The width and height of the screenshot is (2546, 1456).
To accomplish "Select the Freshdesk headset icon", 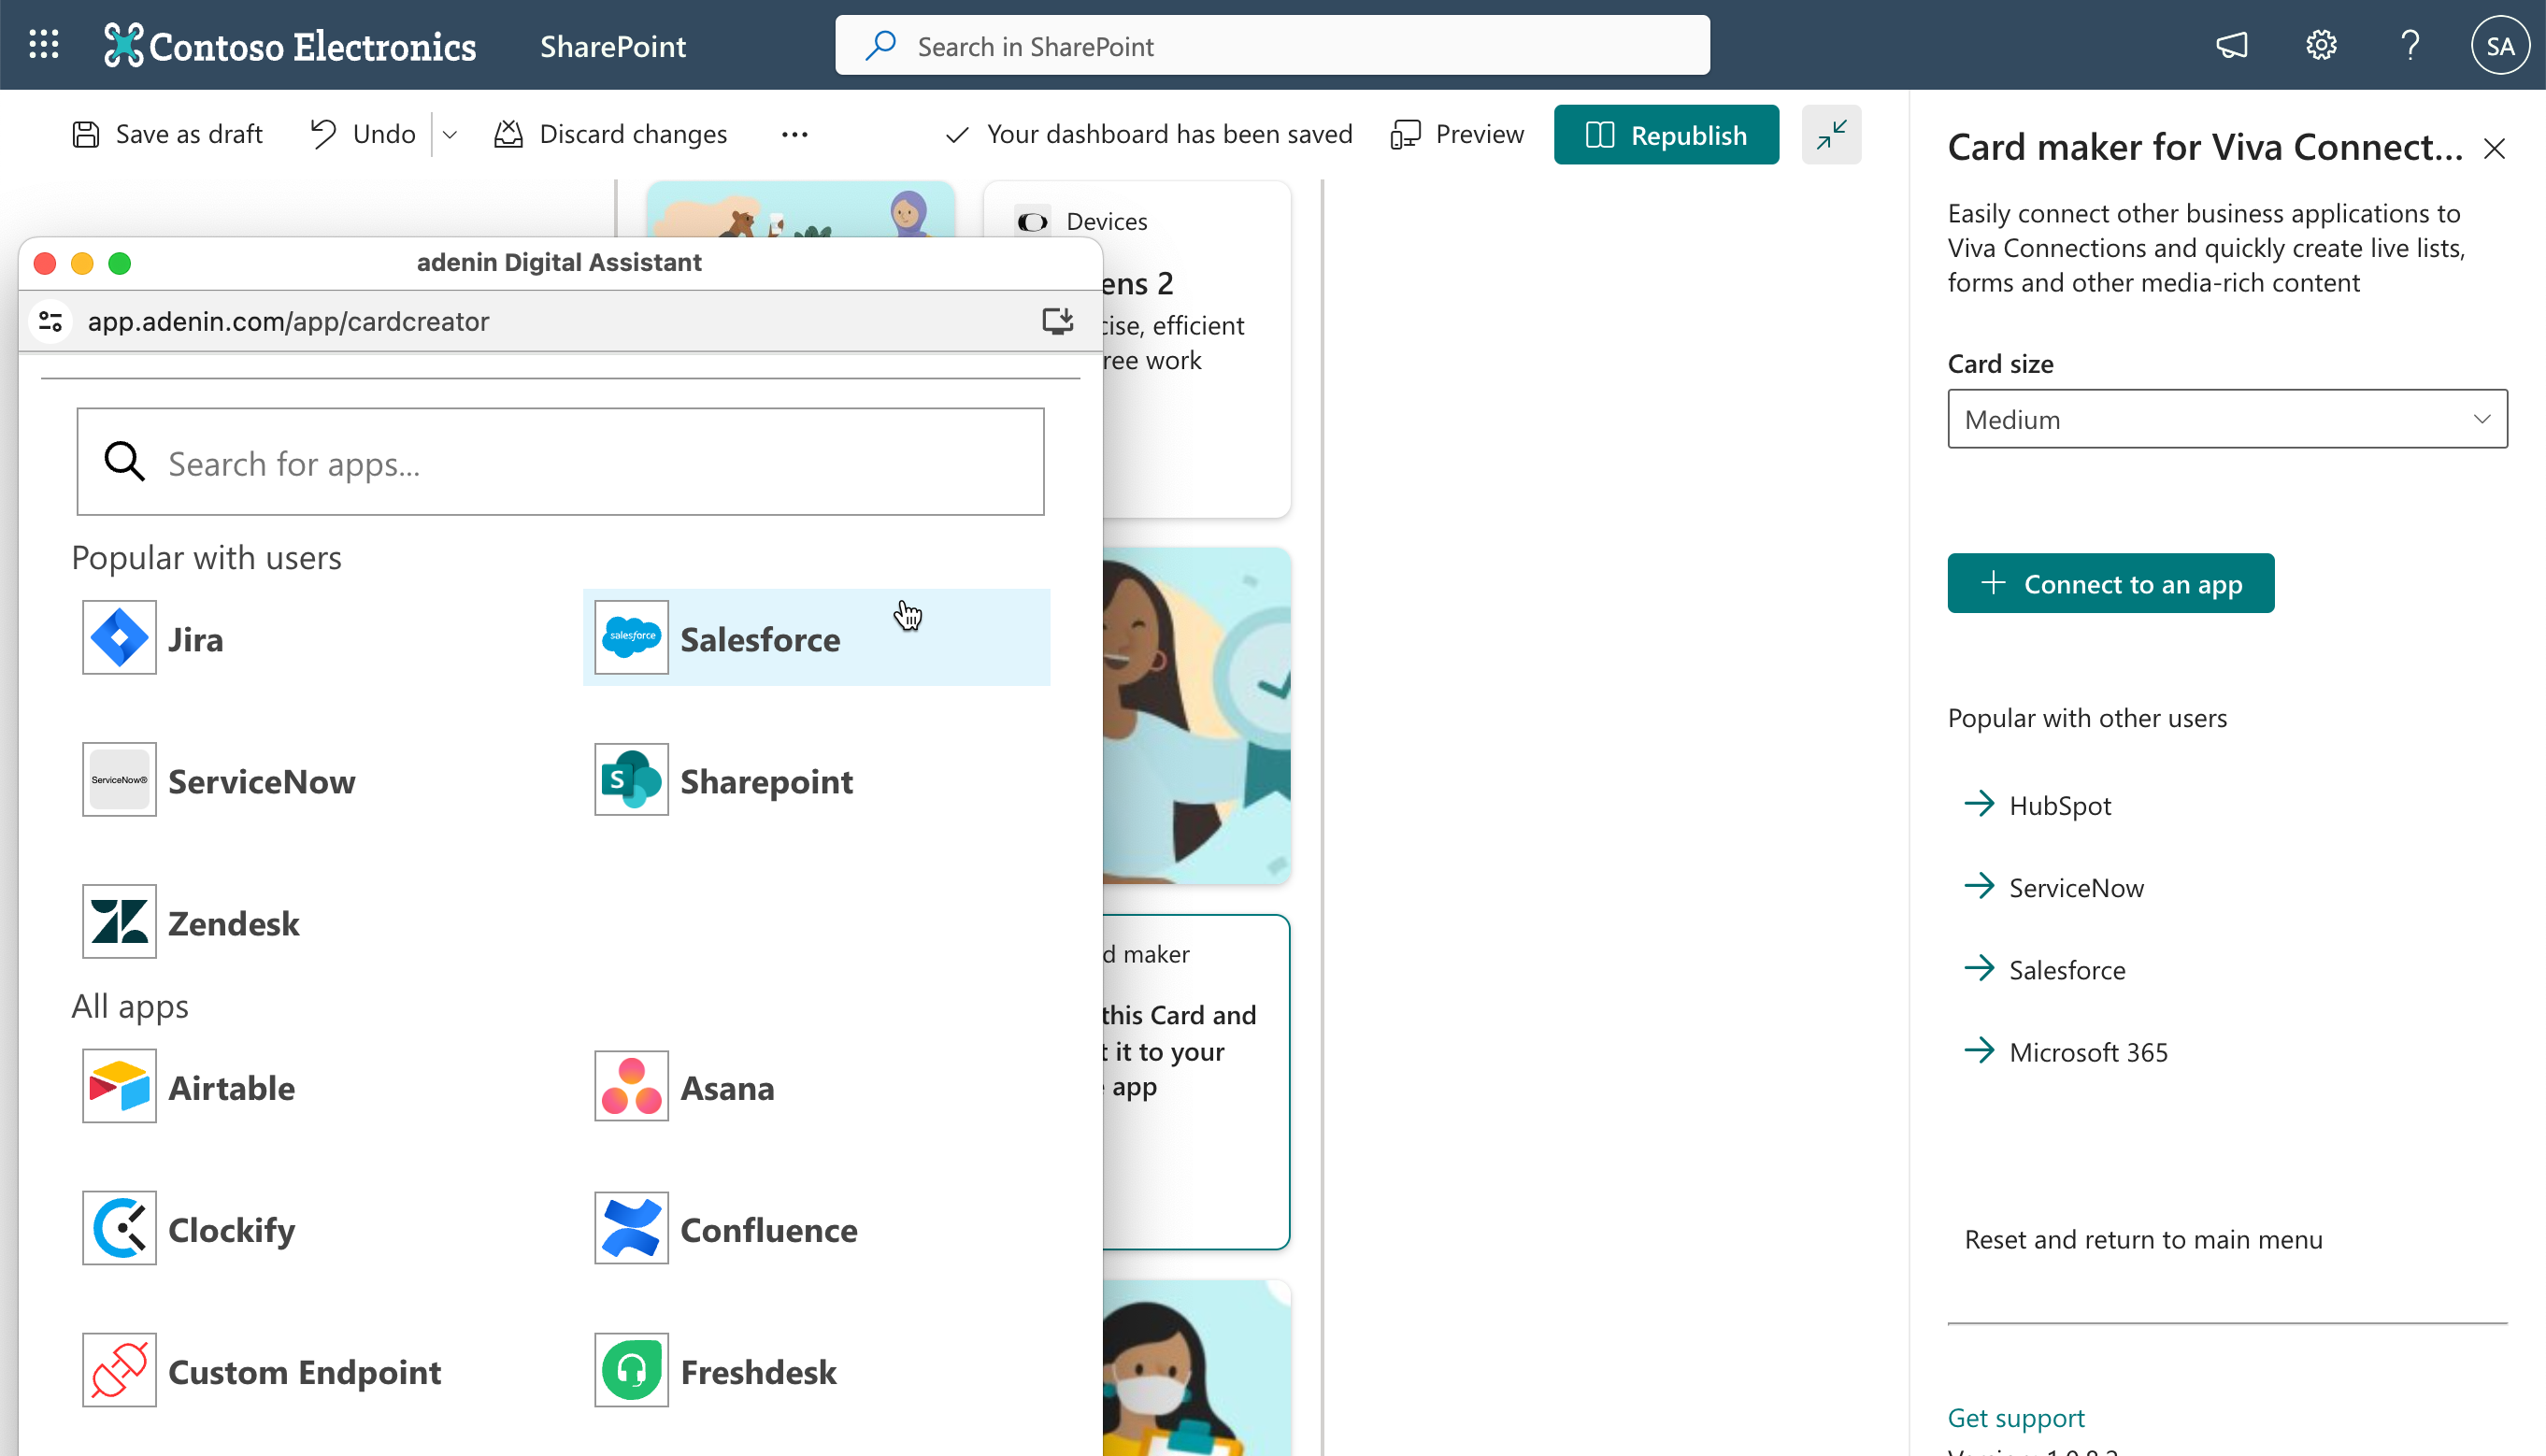I will click(631, 1370).
